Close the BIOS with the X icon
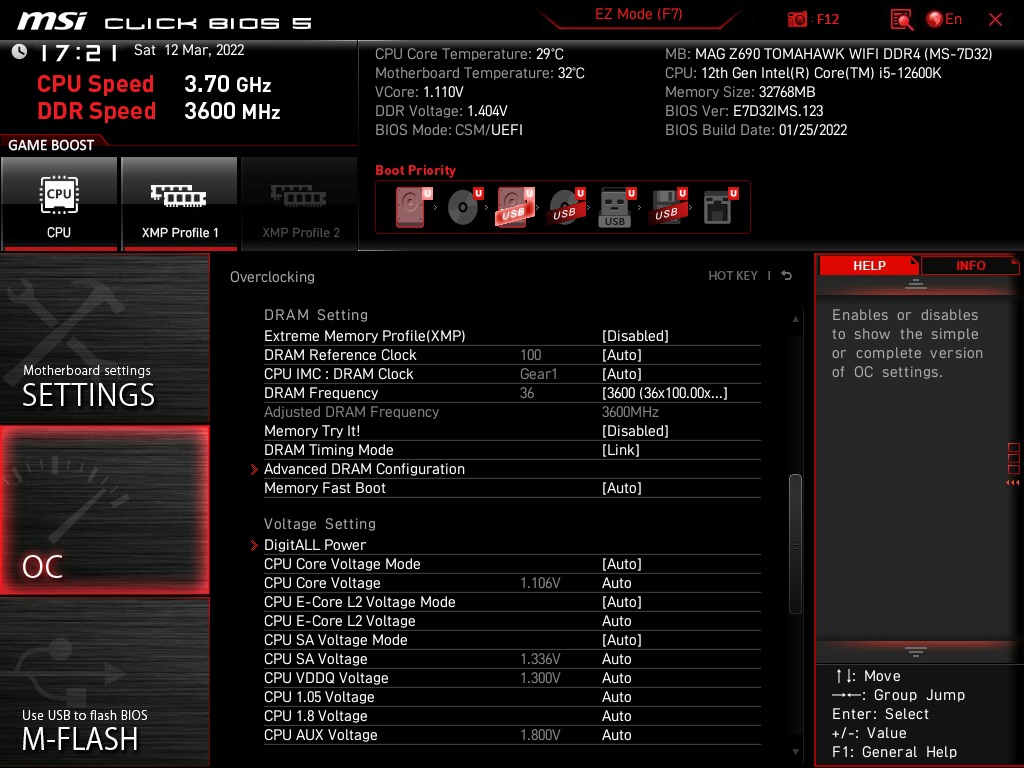Viewport: 1024px width, 768px height. pos(995,20)
